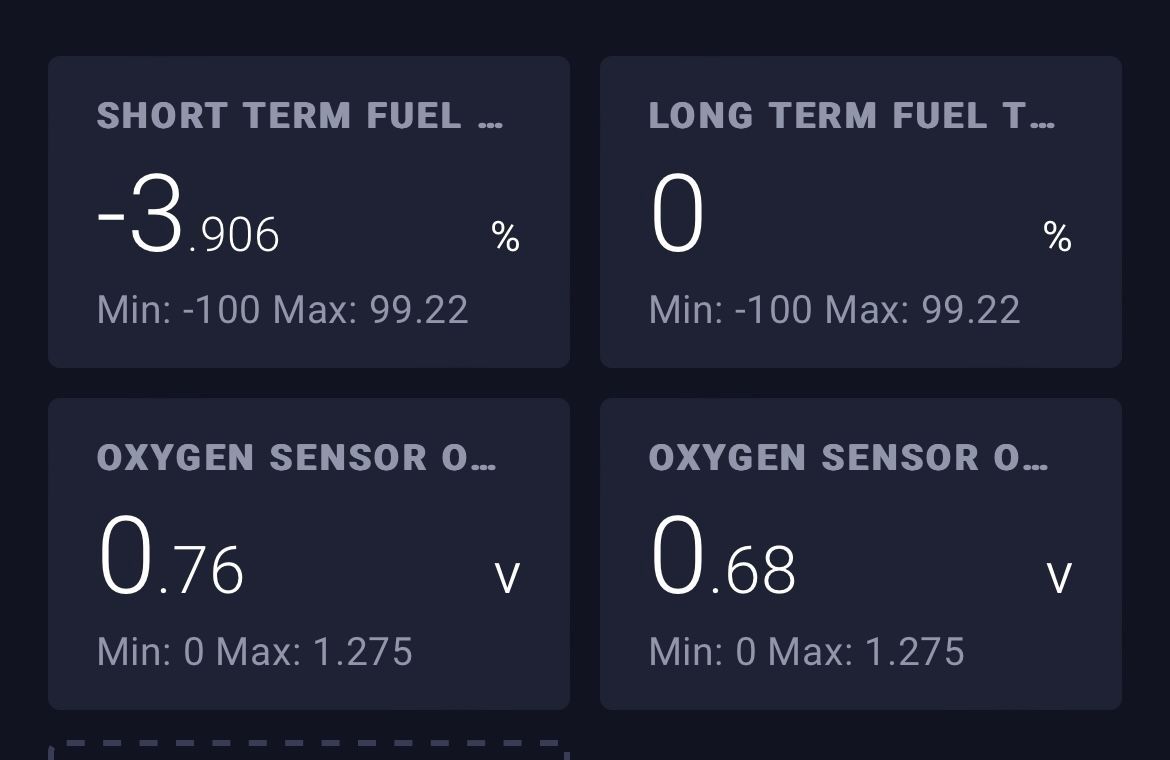
Task: Tap the V unit beside 0.68 reading
Action: pyautogui.click(x=1060, y=577)
